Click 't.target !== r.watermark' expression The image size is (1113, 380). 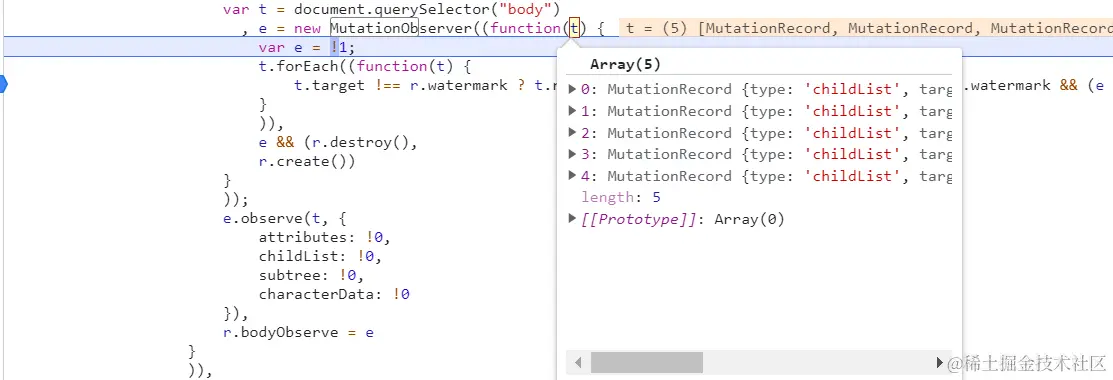pos(400,85)
